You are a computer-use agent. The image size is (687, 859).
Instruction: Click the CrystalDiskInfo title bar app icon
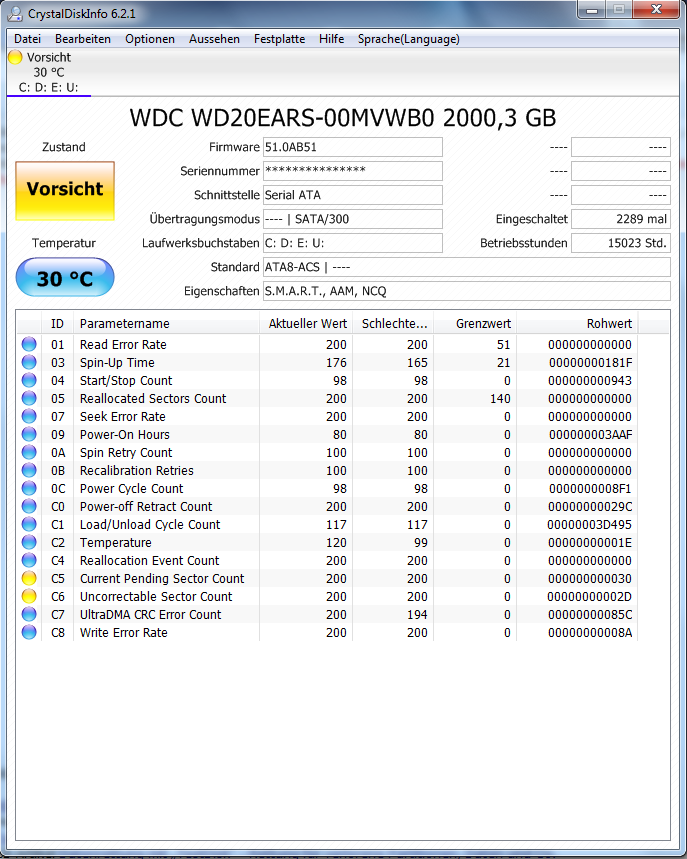(15, 14)
